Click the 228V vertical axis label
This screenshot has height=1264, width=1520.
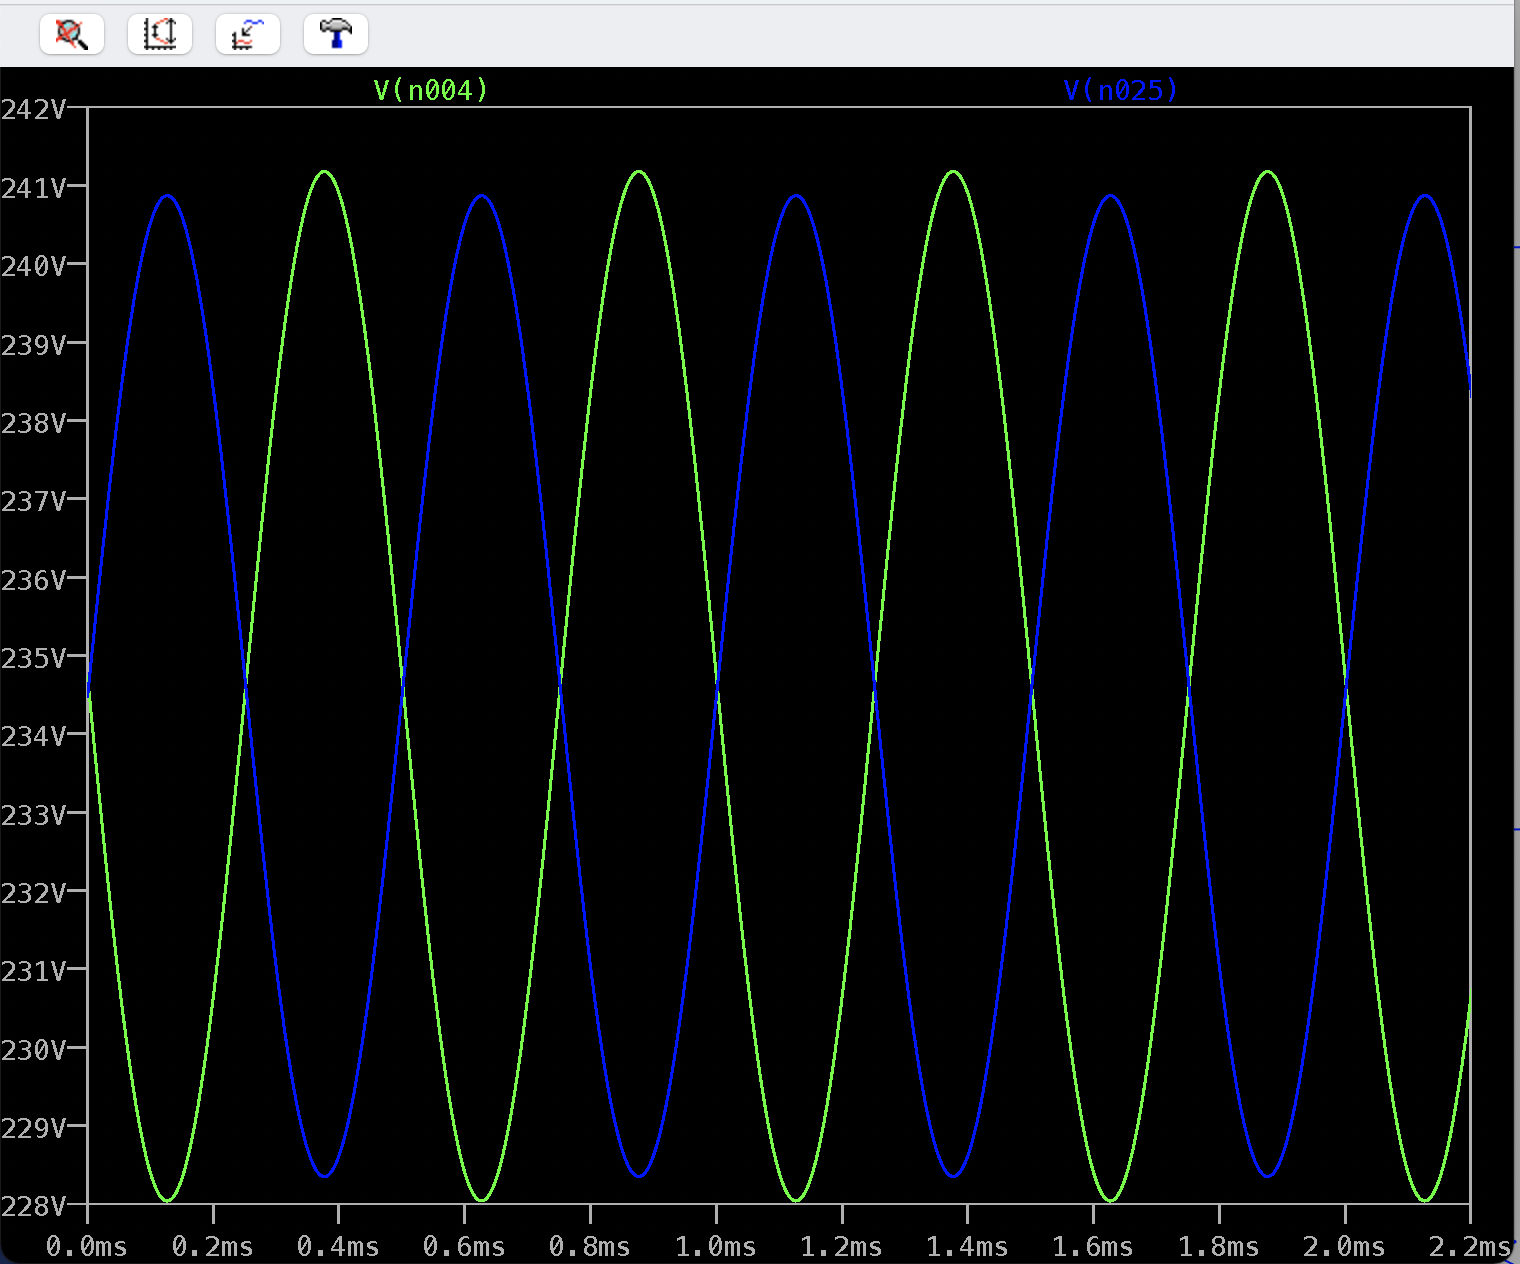coord(34,1206)
